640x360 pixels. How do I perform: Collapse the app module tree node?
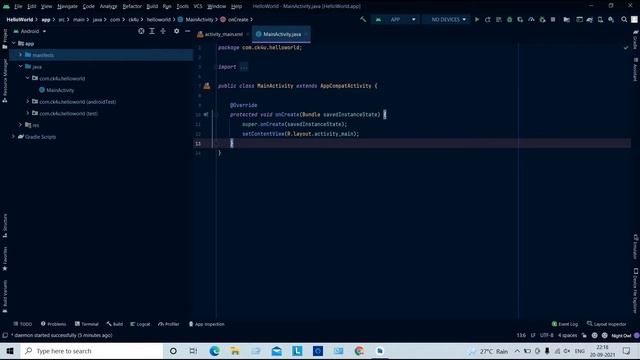click(x=13, y=43)
